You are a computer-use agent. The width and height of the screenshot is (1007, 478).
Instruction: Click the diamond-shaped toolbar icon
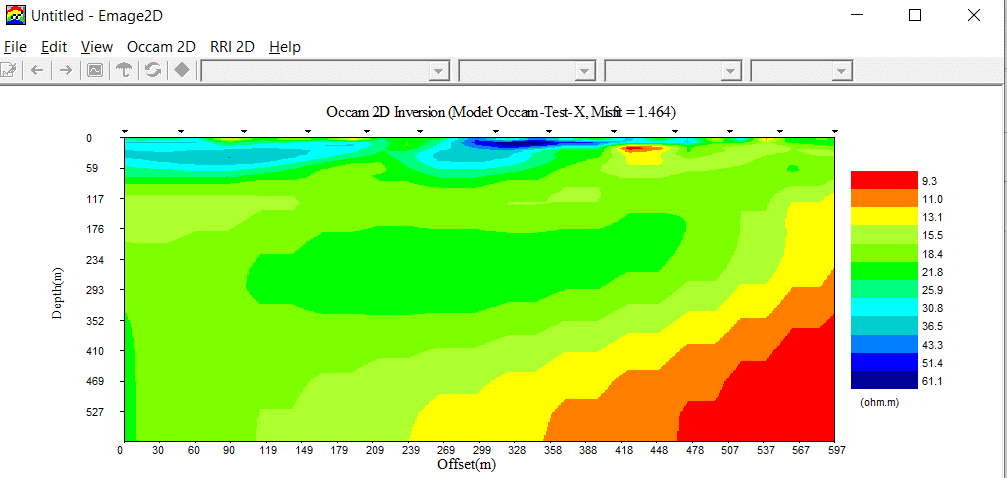tap(182, 70)
